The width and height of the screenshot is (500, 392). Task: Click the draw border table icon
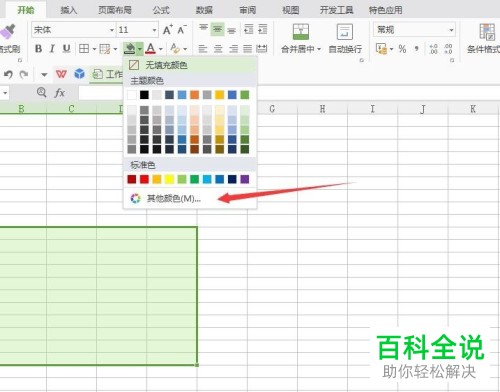[105, 49]
